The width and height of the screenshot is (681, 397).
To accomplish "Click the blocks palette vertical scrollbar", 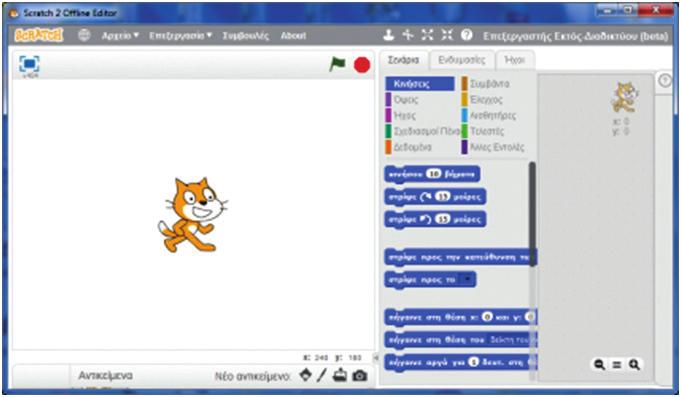I will tap(532, 215).
